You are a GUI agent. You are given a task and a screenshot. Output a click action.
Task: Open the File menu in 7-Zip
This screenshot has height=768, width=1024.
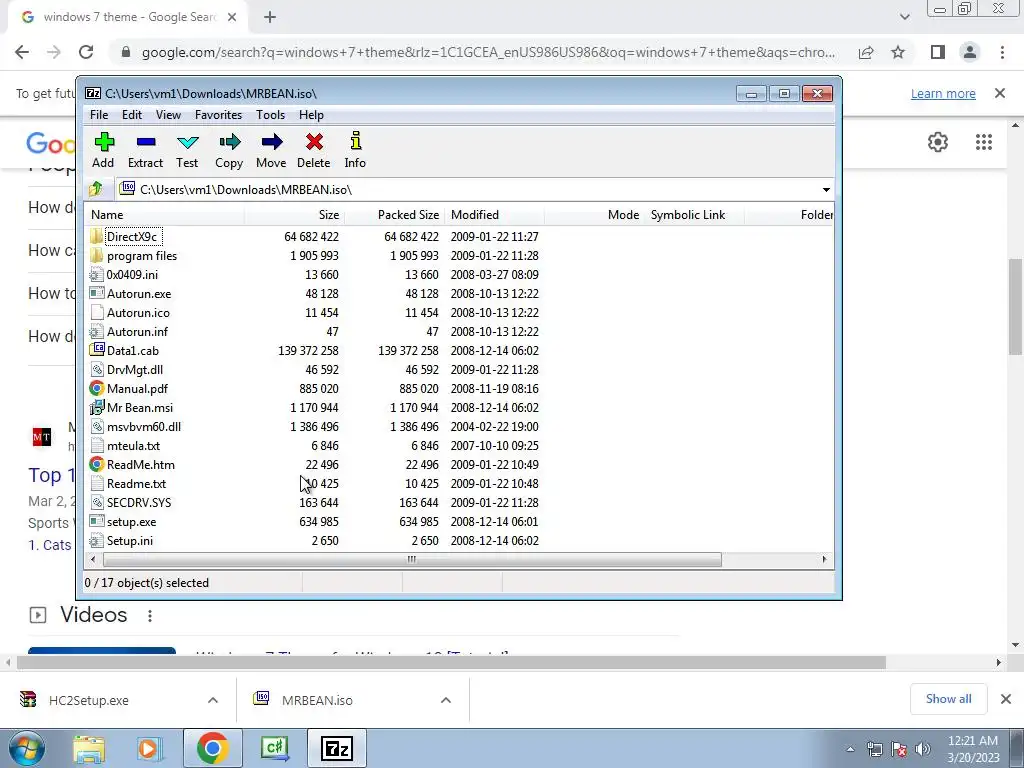pos(99,115)
